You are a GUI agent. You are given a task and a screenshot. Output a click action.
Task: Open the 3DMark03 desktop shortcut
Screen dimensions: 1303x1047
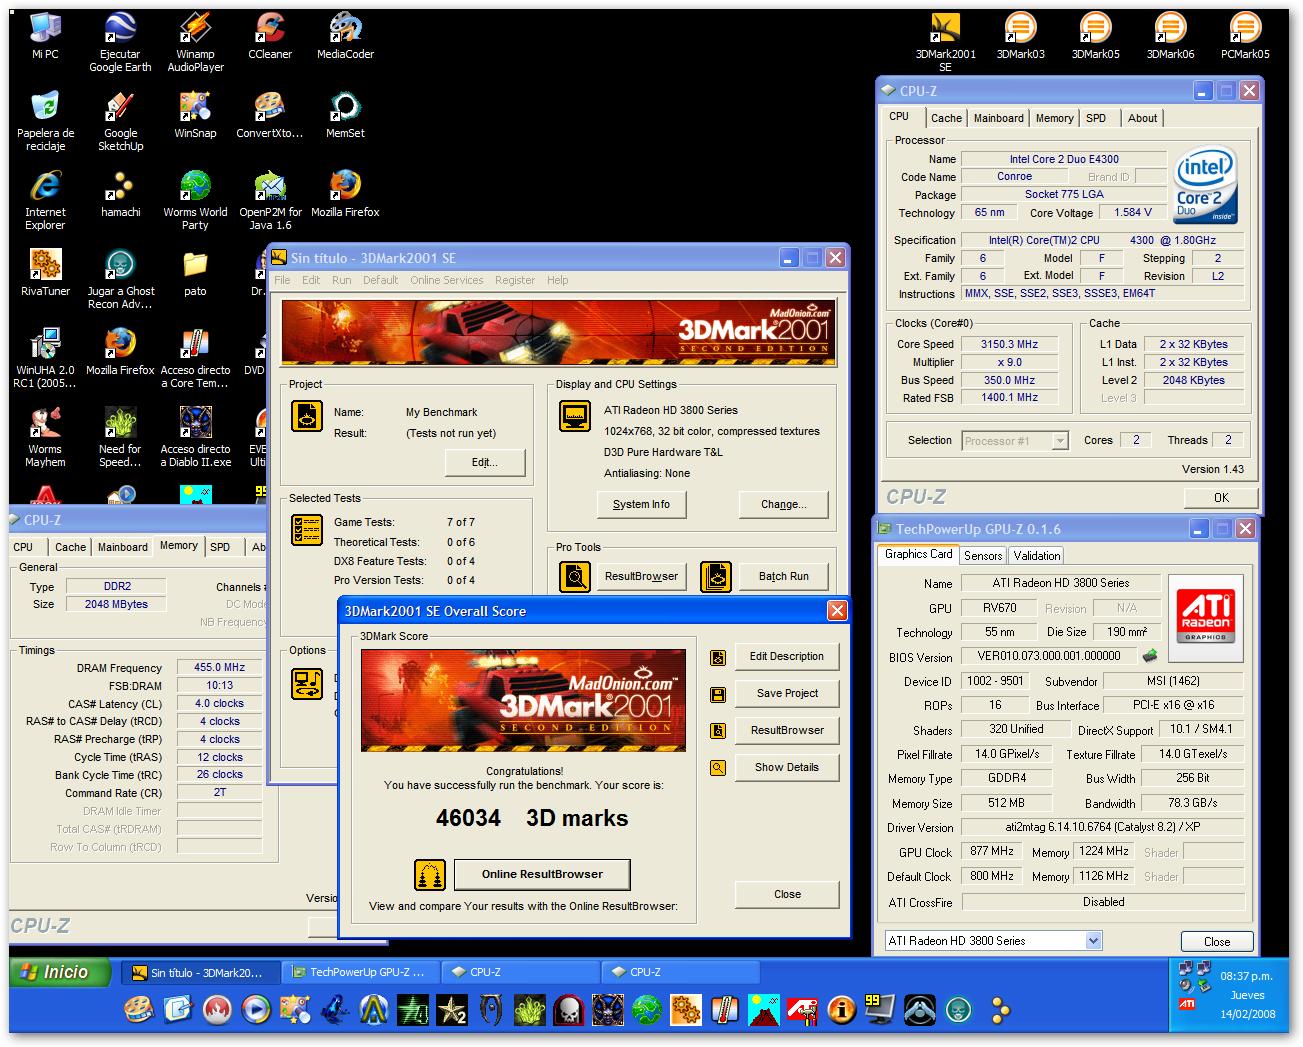(1020, 36)
